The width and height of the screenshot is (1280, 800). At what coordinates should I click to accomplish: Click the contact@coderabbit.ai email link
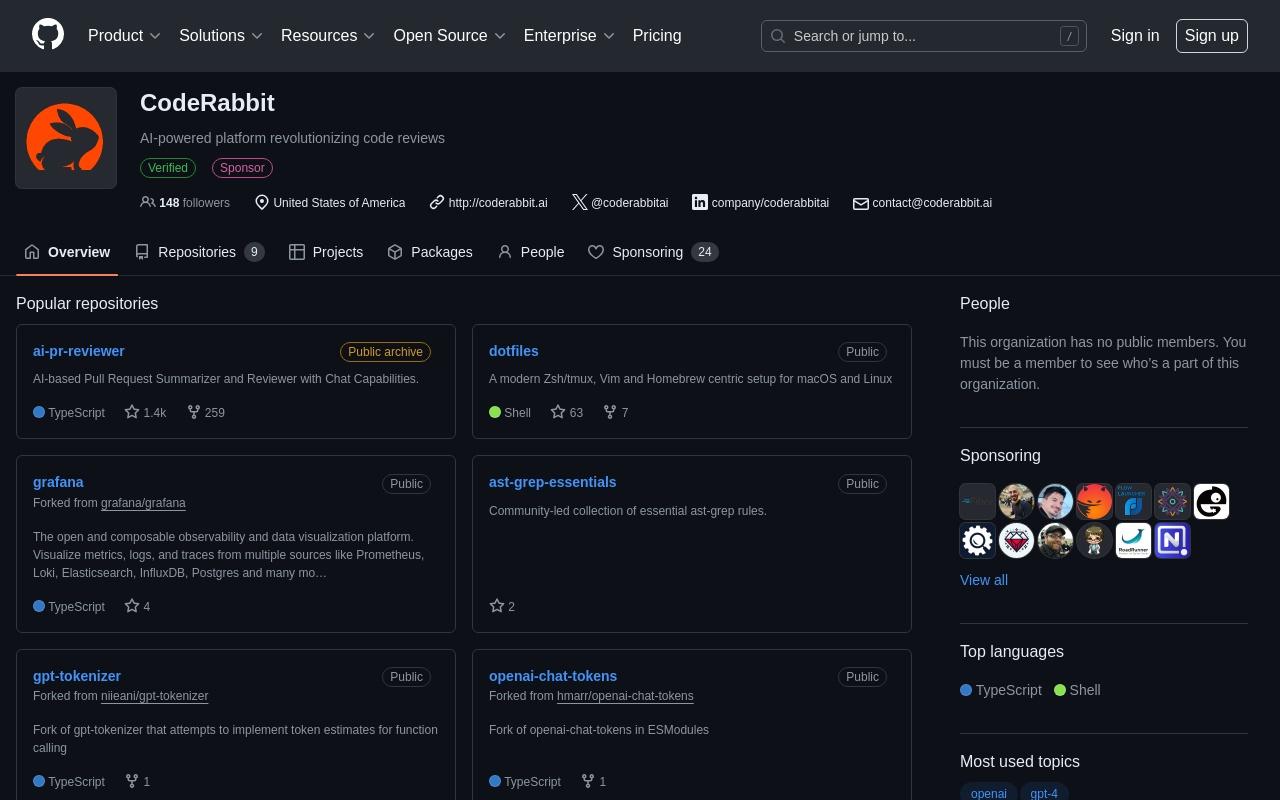(932, 202)
